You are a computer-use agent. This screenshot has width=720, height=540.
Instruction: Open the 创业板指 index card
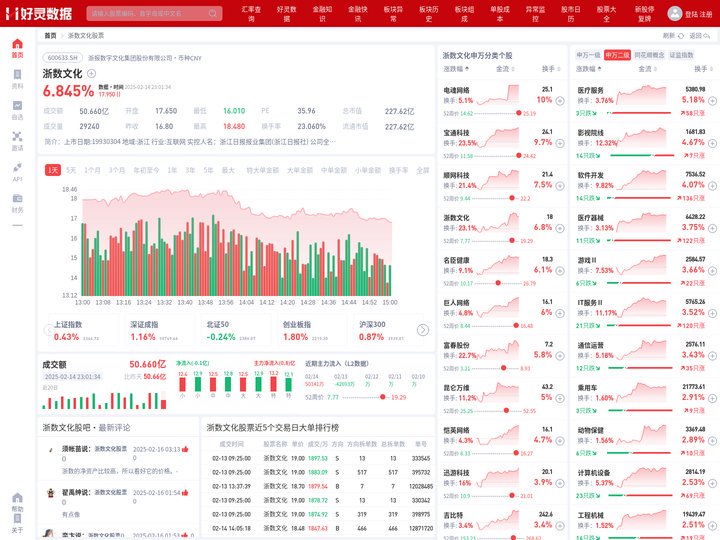[x=311, y=331]
